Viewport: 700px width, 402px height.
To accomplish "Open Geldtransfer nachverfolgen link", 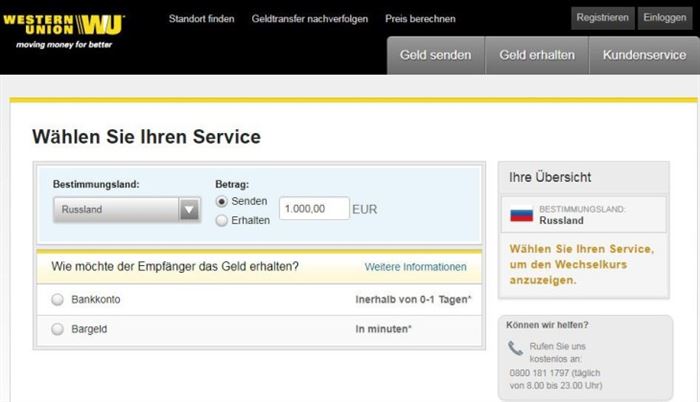I will pos(310,19).
